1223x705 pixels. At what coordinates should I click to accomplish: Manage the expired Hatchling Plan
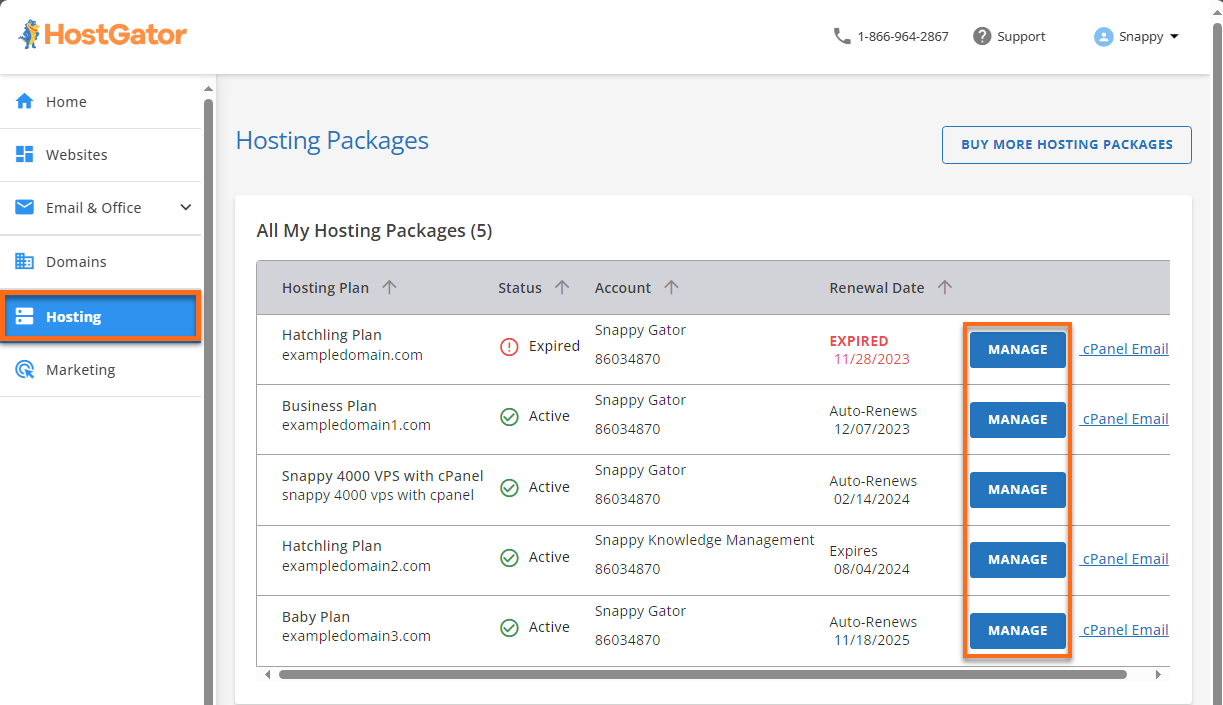[x=1017, y=349]
